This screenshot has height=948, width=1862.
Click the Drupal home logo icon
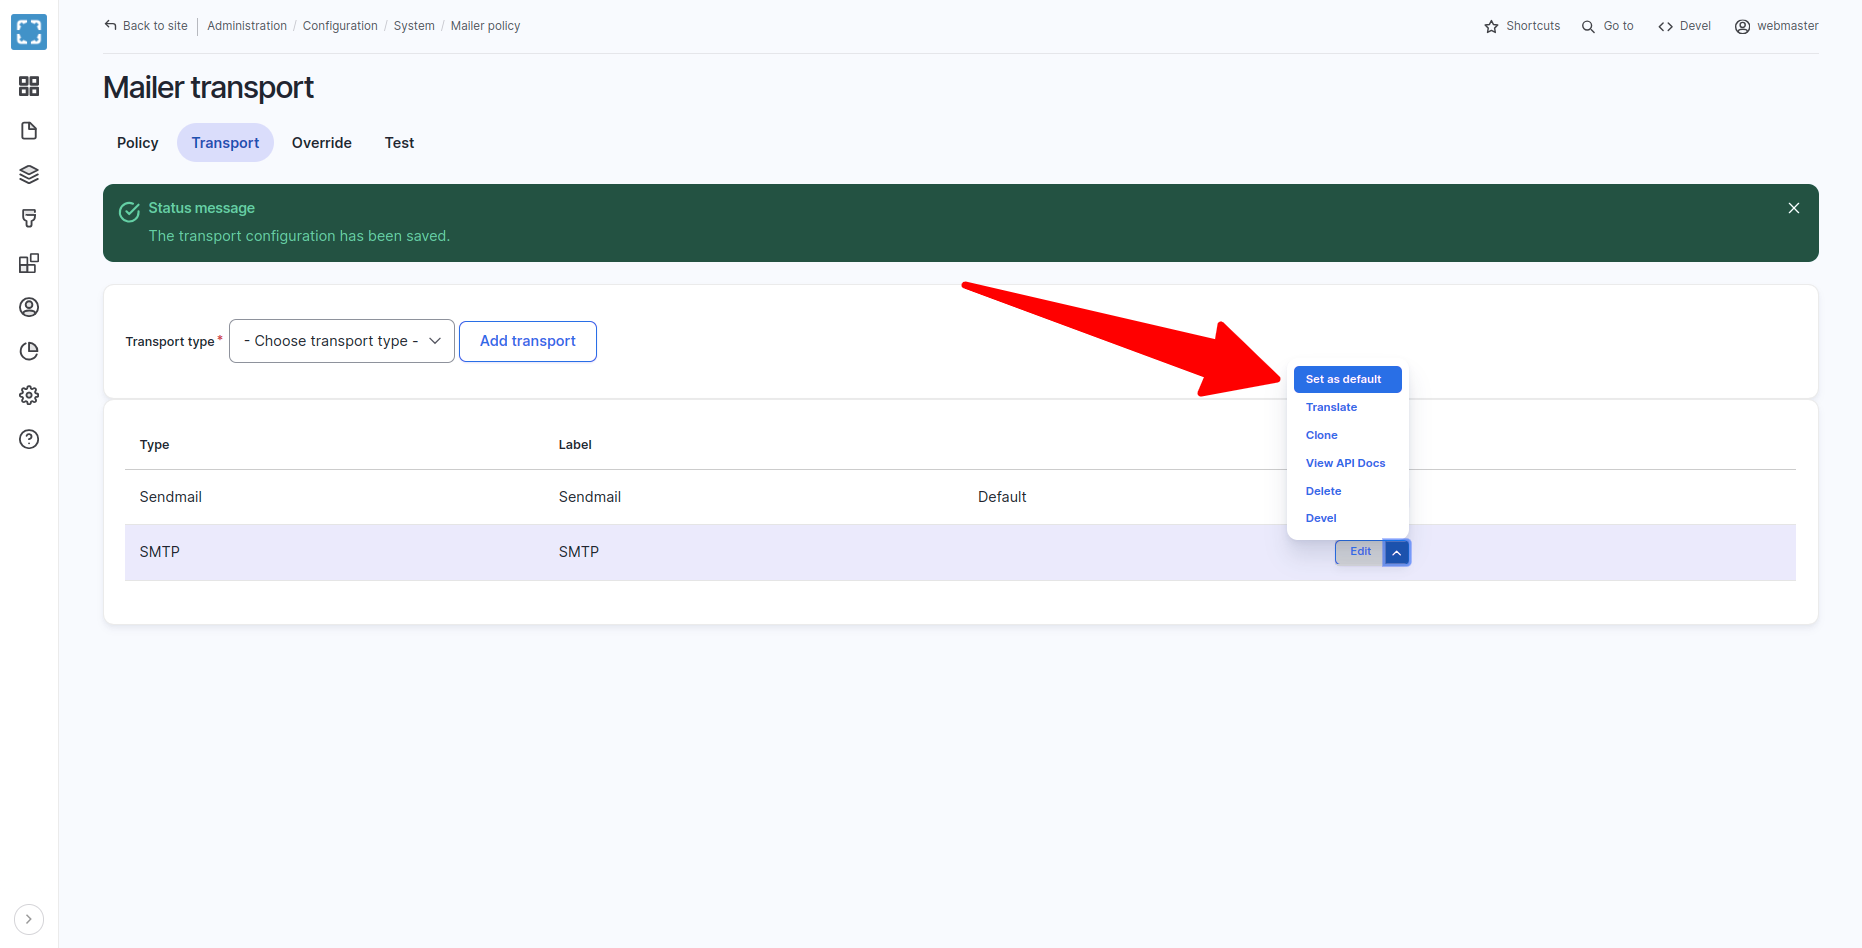pyautogui.click(x=29, y=32)
